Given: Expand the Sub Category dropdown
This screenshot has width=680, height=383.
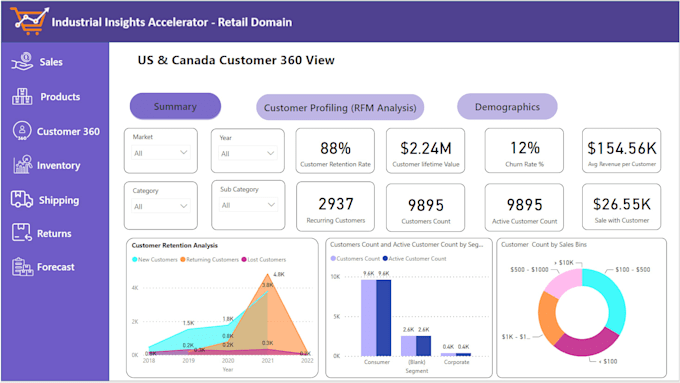Looking at the screenshot, I should (x=248, y=205).
